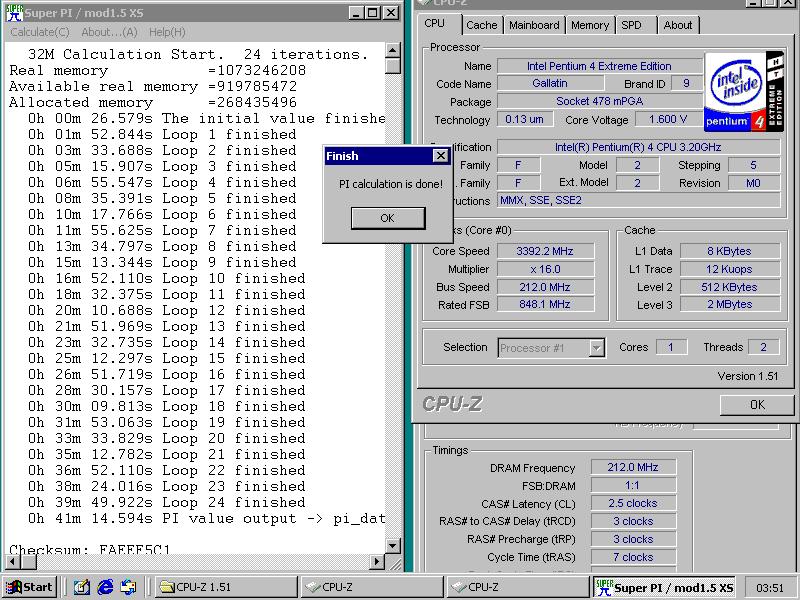
Task: Launch Internet Explorer from quick launch
Action: point(105,587)
